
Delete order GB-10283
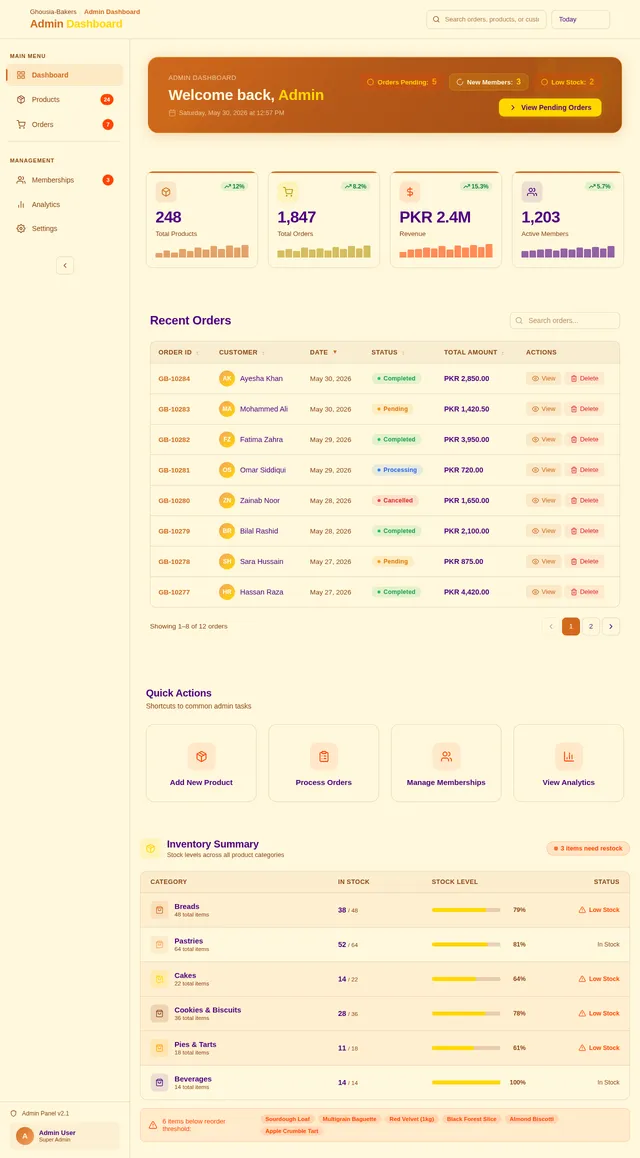585,409
